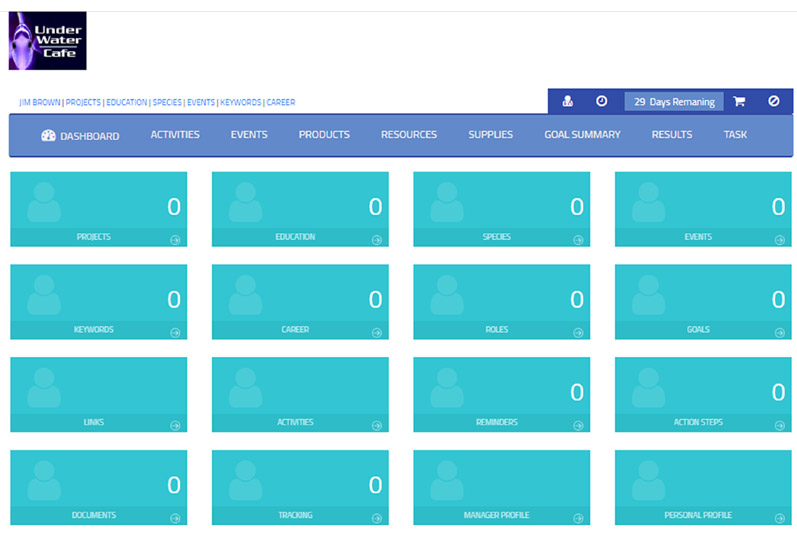The height and width of the screenshot is (538, 797).
Task: Select Goal Summary in navigation bar
Action: [582, 135]
